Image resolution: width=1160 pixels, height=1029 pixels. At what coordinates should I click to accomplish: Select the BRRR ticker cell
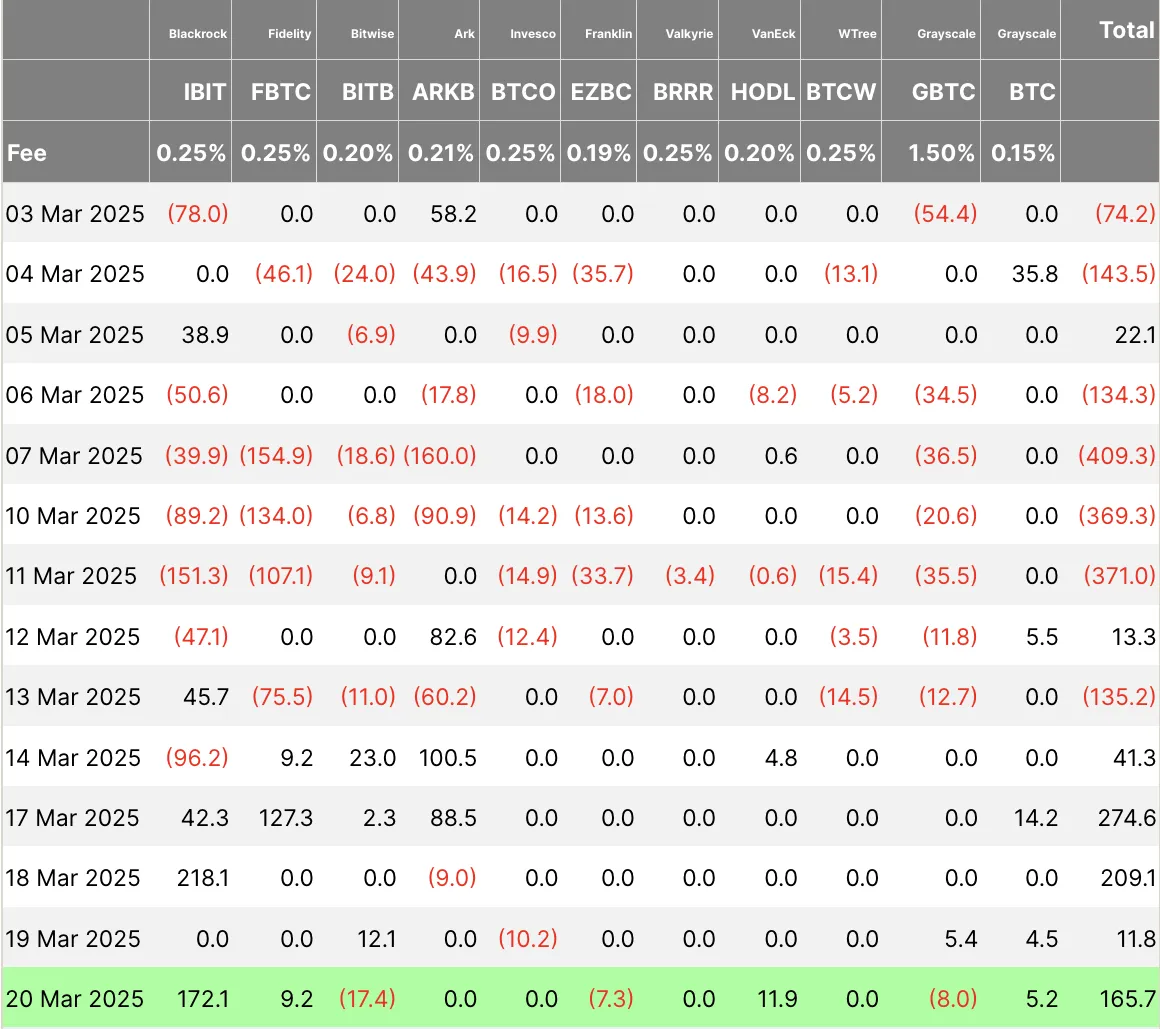tap(683, 92)
